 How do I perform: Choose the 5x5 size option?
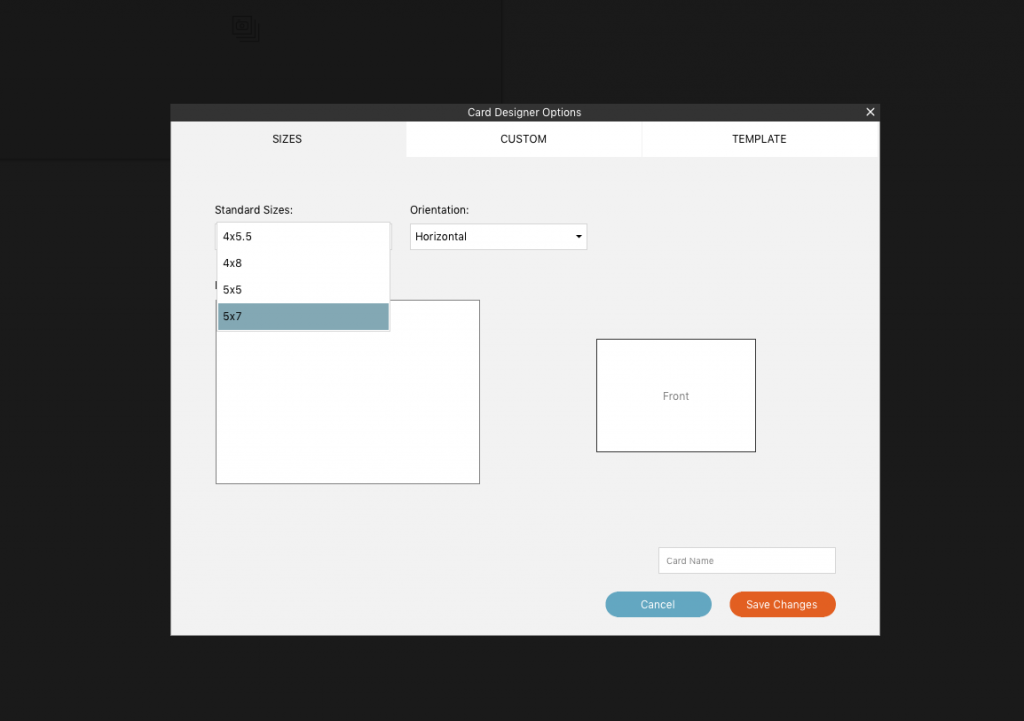pos(303,290)
